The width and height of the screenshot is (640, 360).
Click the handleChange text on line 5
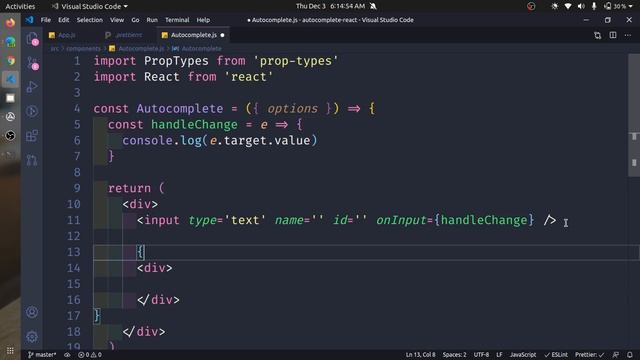tap(194, 124)
